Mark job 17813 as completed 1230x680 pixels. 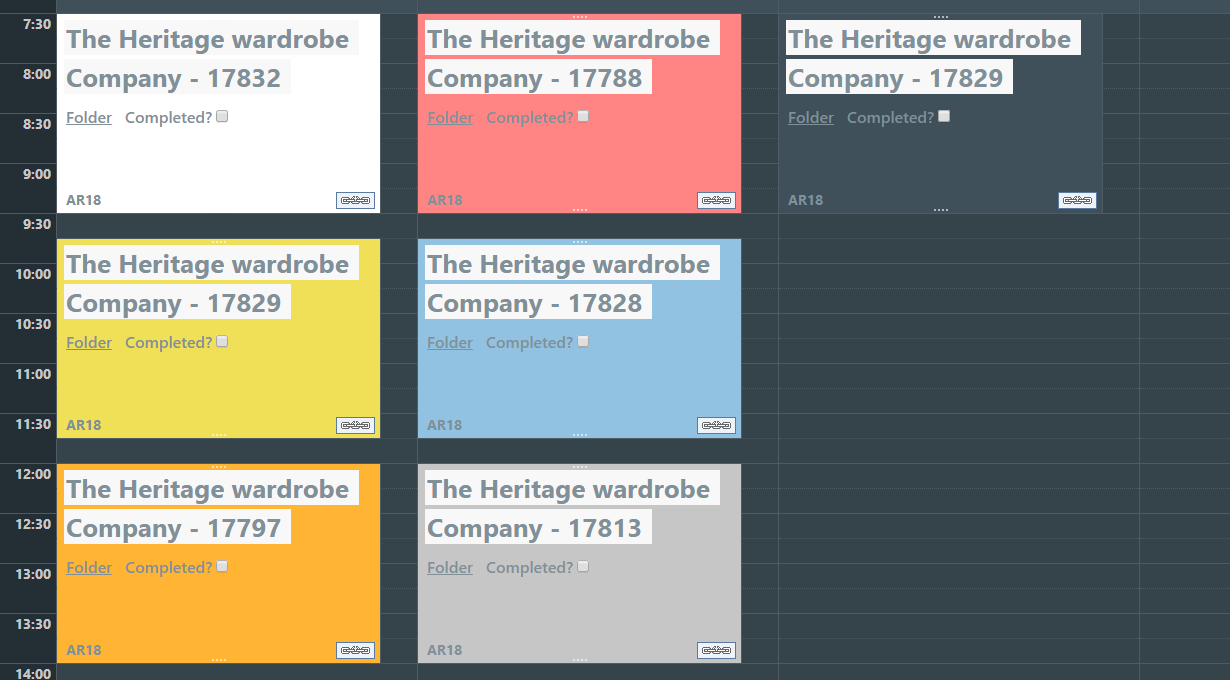(583, 566)
